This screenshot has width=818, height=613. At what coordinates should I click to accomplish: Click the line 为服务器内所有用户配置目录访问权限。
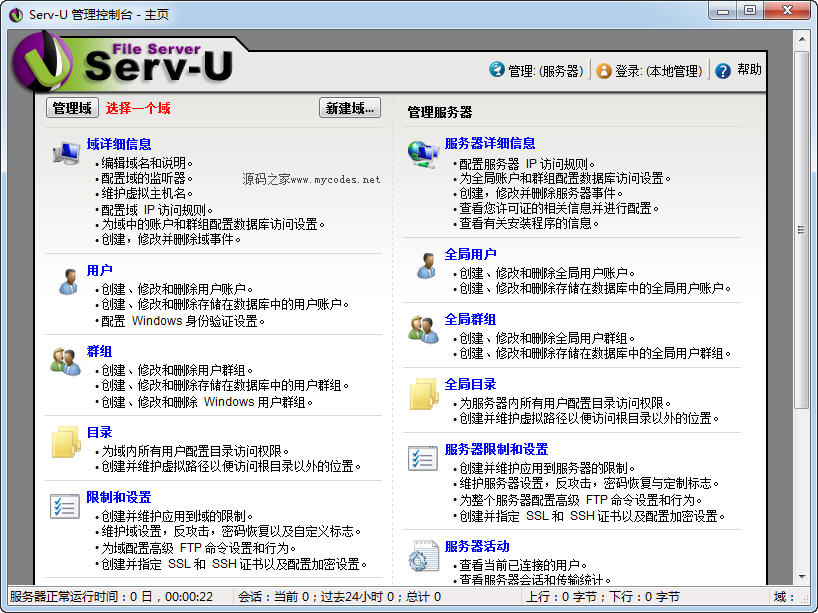[x=566, y=403]
